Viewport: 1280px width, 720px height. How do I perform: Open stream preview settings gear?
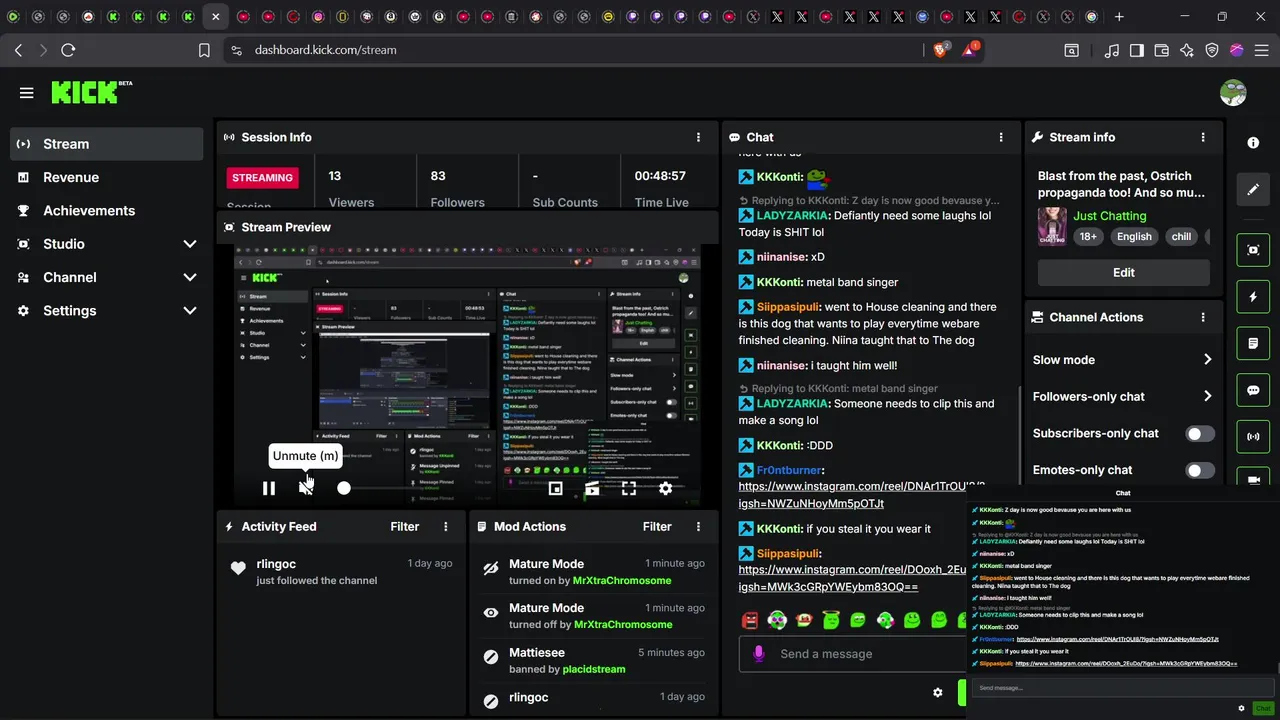tap(666, 488)
